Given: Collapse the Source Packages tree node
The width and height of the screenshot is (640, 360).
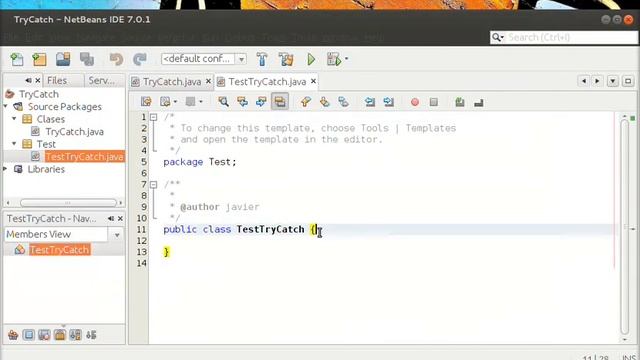Looking at the screenshot, I should tap(6, 107).
